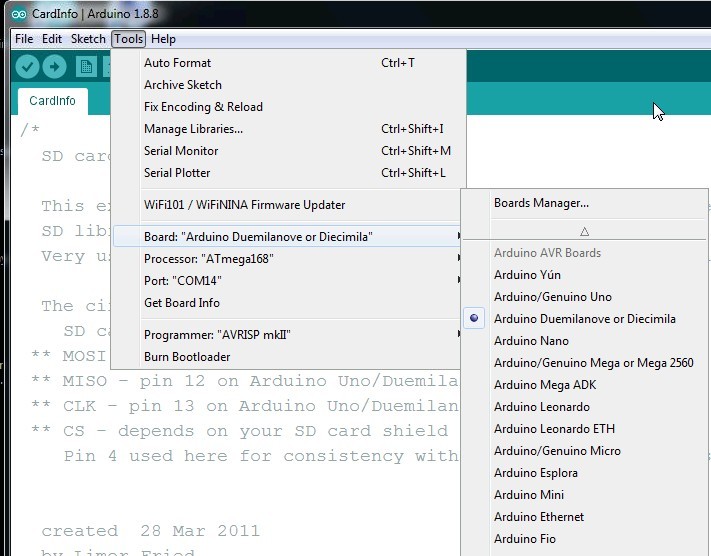Select the Arduino Mini board
711x556 pixels.
point(584,495)
